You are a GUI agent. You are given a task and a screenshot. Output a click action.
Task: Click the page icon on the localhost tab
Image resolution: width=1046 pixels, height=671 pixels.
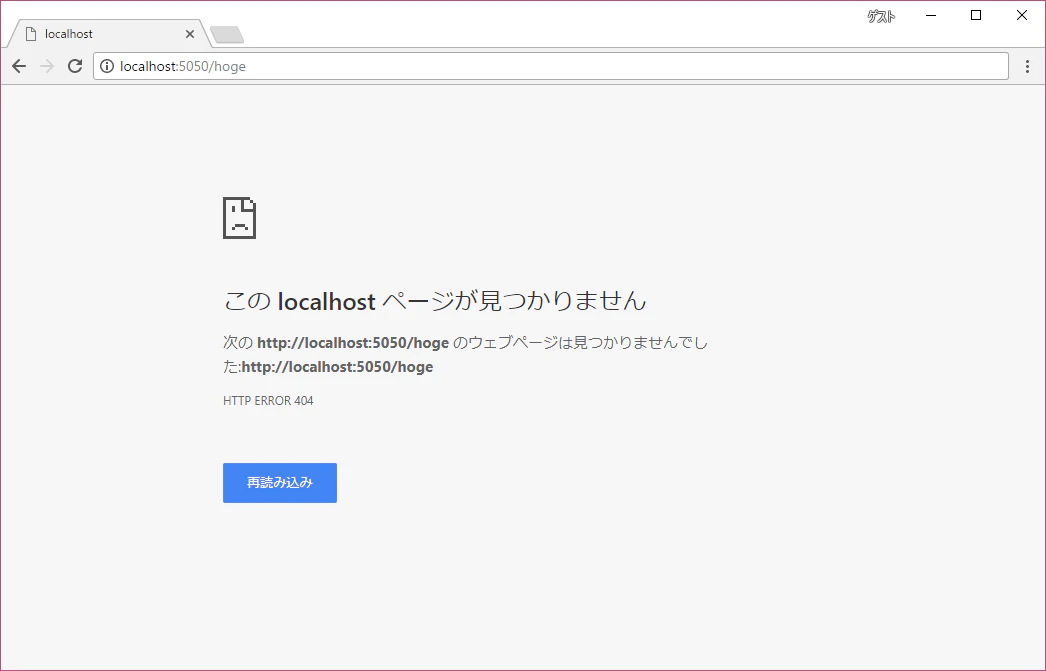31,34
